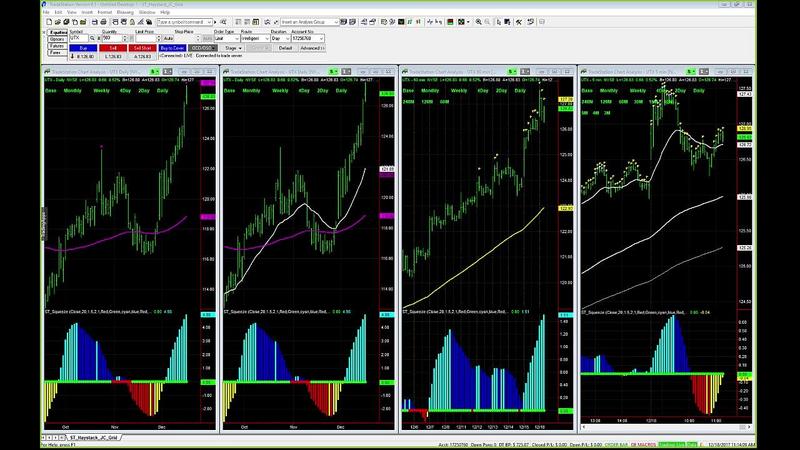The image size is (800, 450).
Task: Click the last grayed toolbar icon
Action: pyautogui.click(x=542, y=22)
